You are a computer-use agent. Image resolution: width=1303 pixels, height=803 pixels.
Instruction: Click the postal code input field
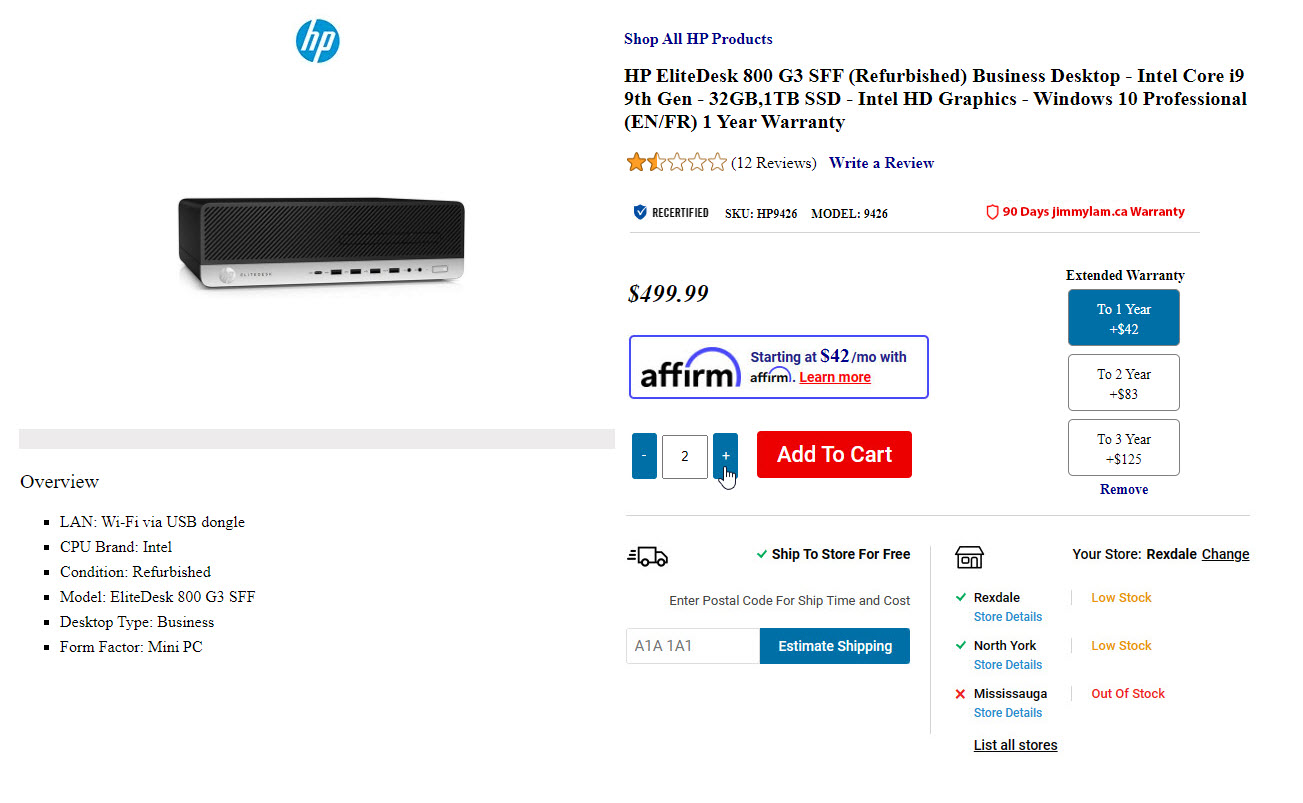tap(692, 646)
